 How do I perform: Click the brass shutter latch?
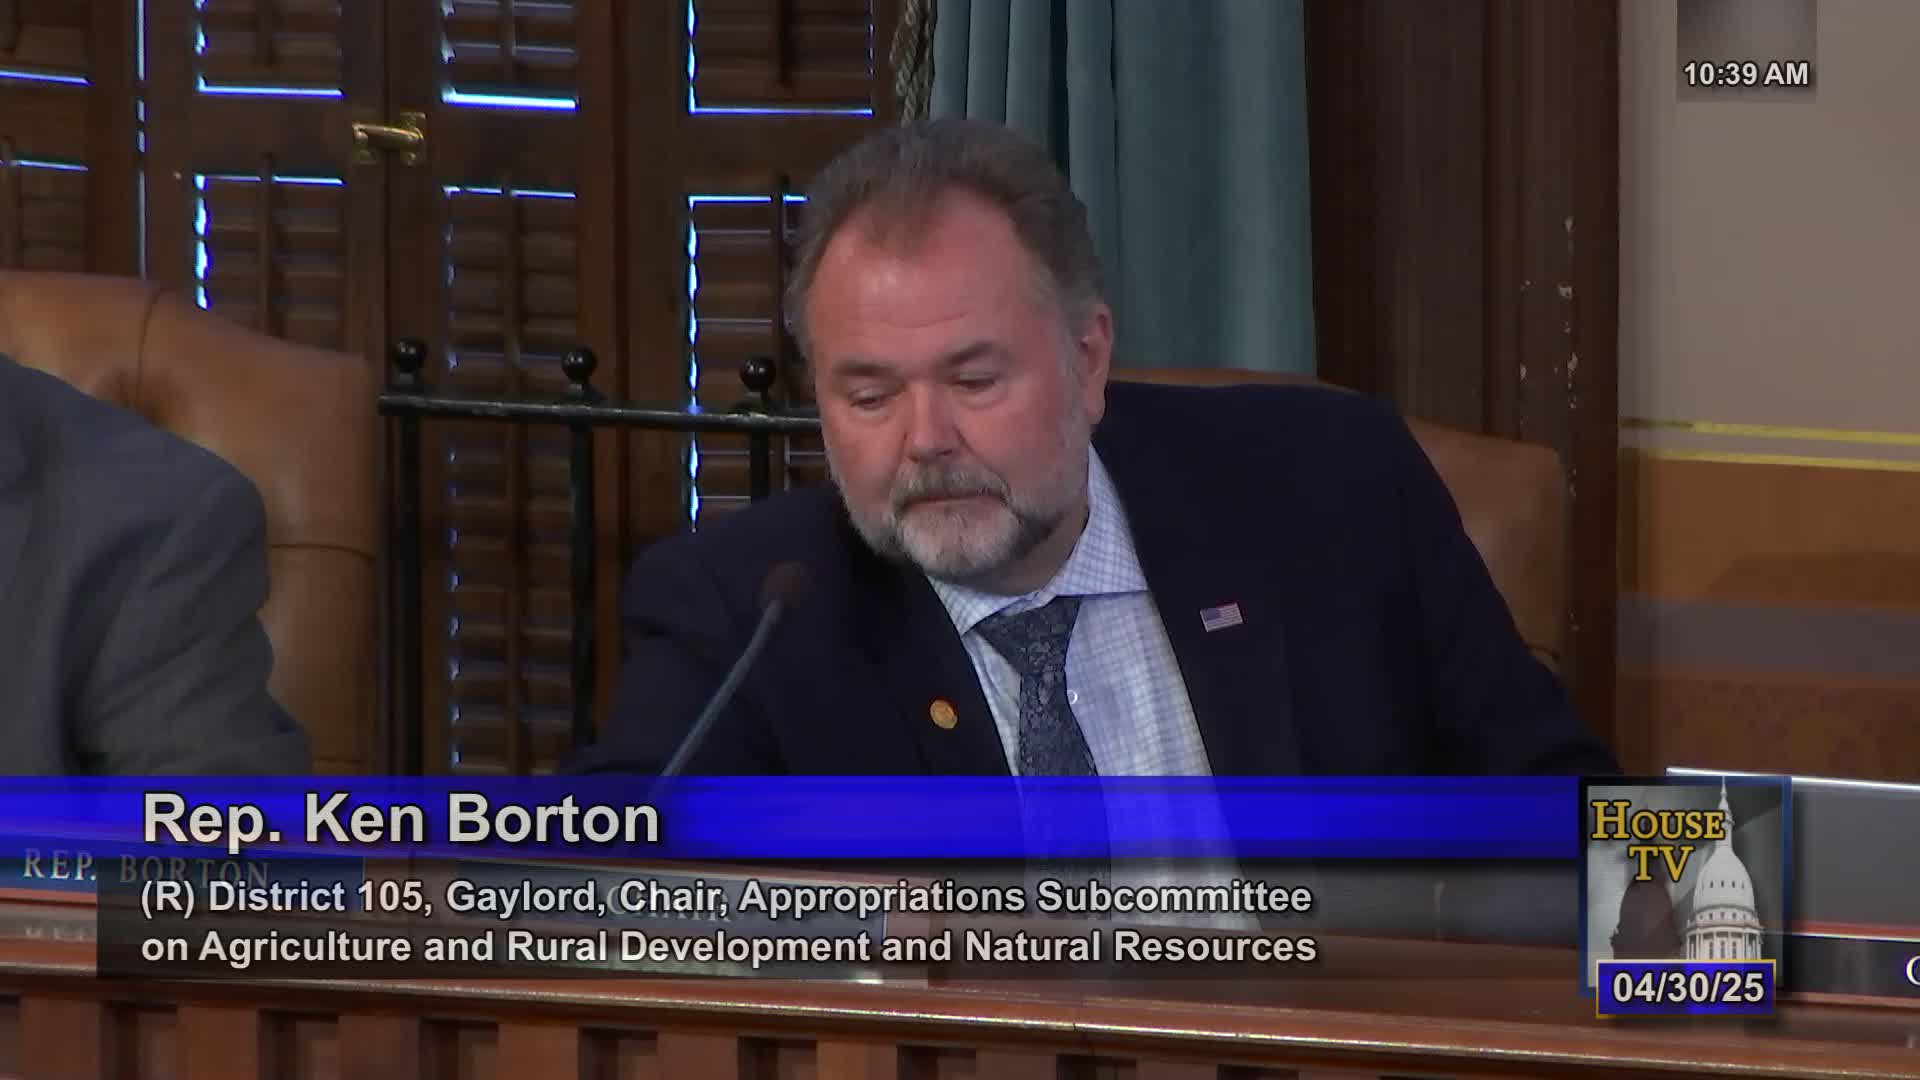point(388,137)
